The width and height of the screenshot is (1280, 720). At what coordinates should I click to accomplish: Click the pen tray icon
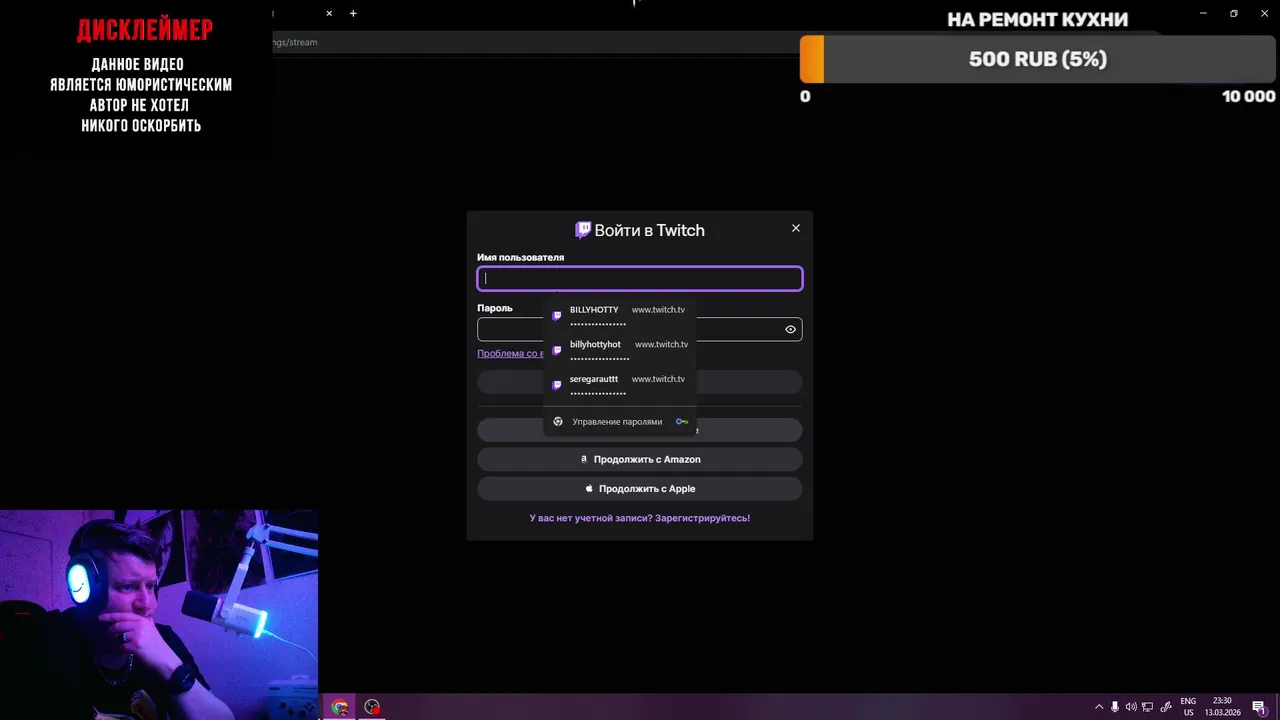(x=1166, y=707)
